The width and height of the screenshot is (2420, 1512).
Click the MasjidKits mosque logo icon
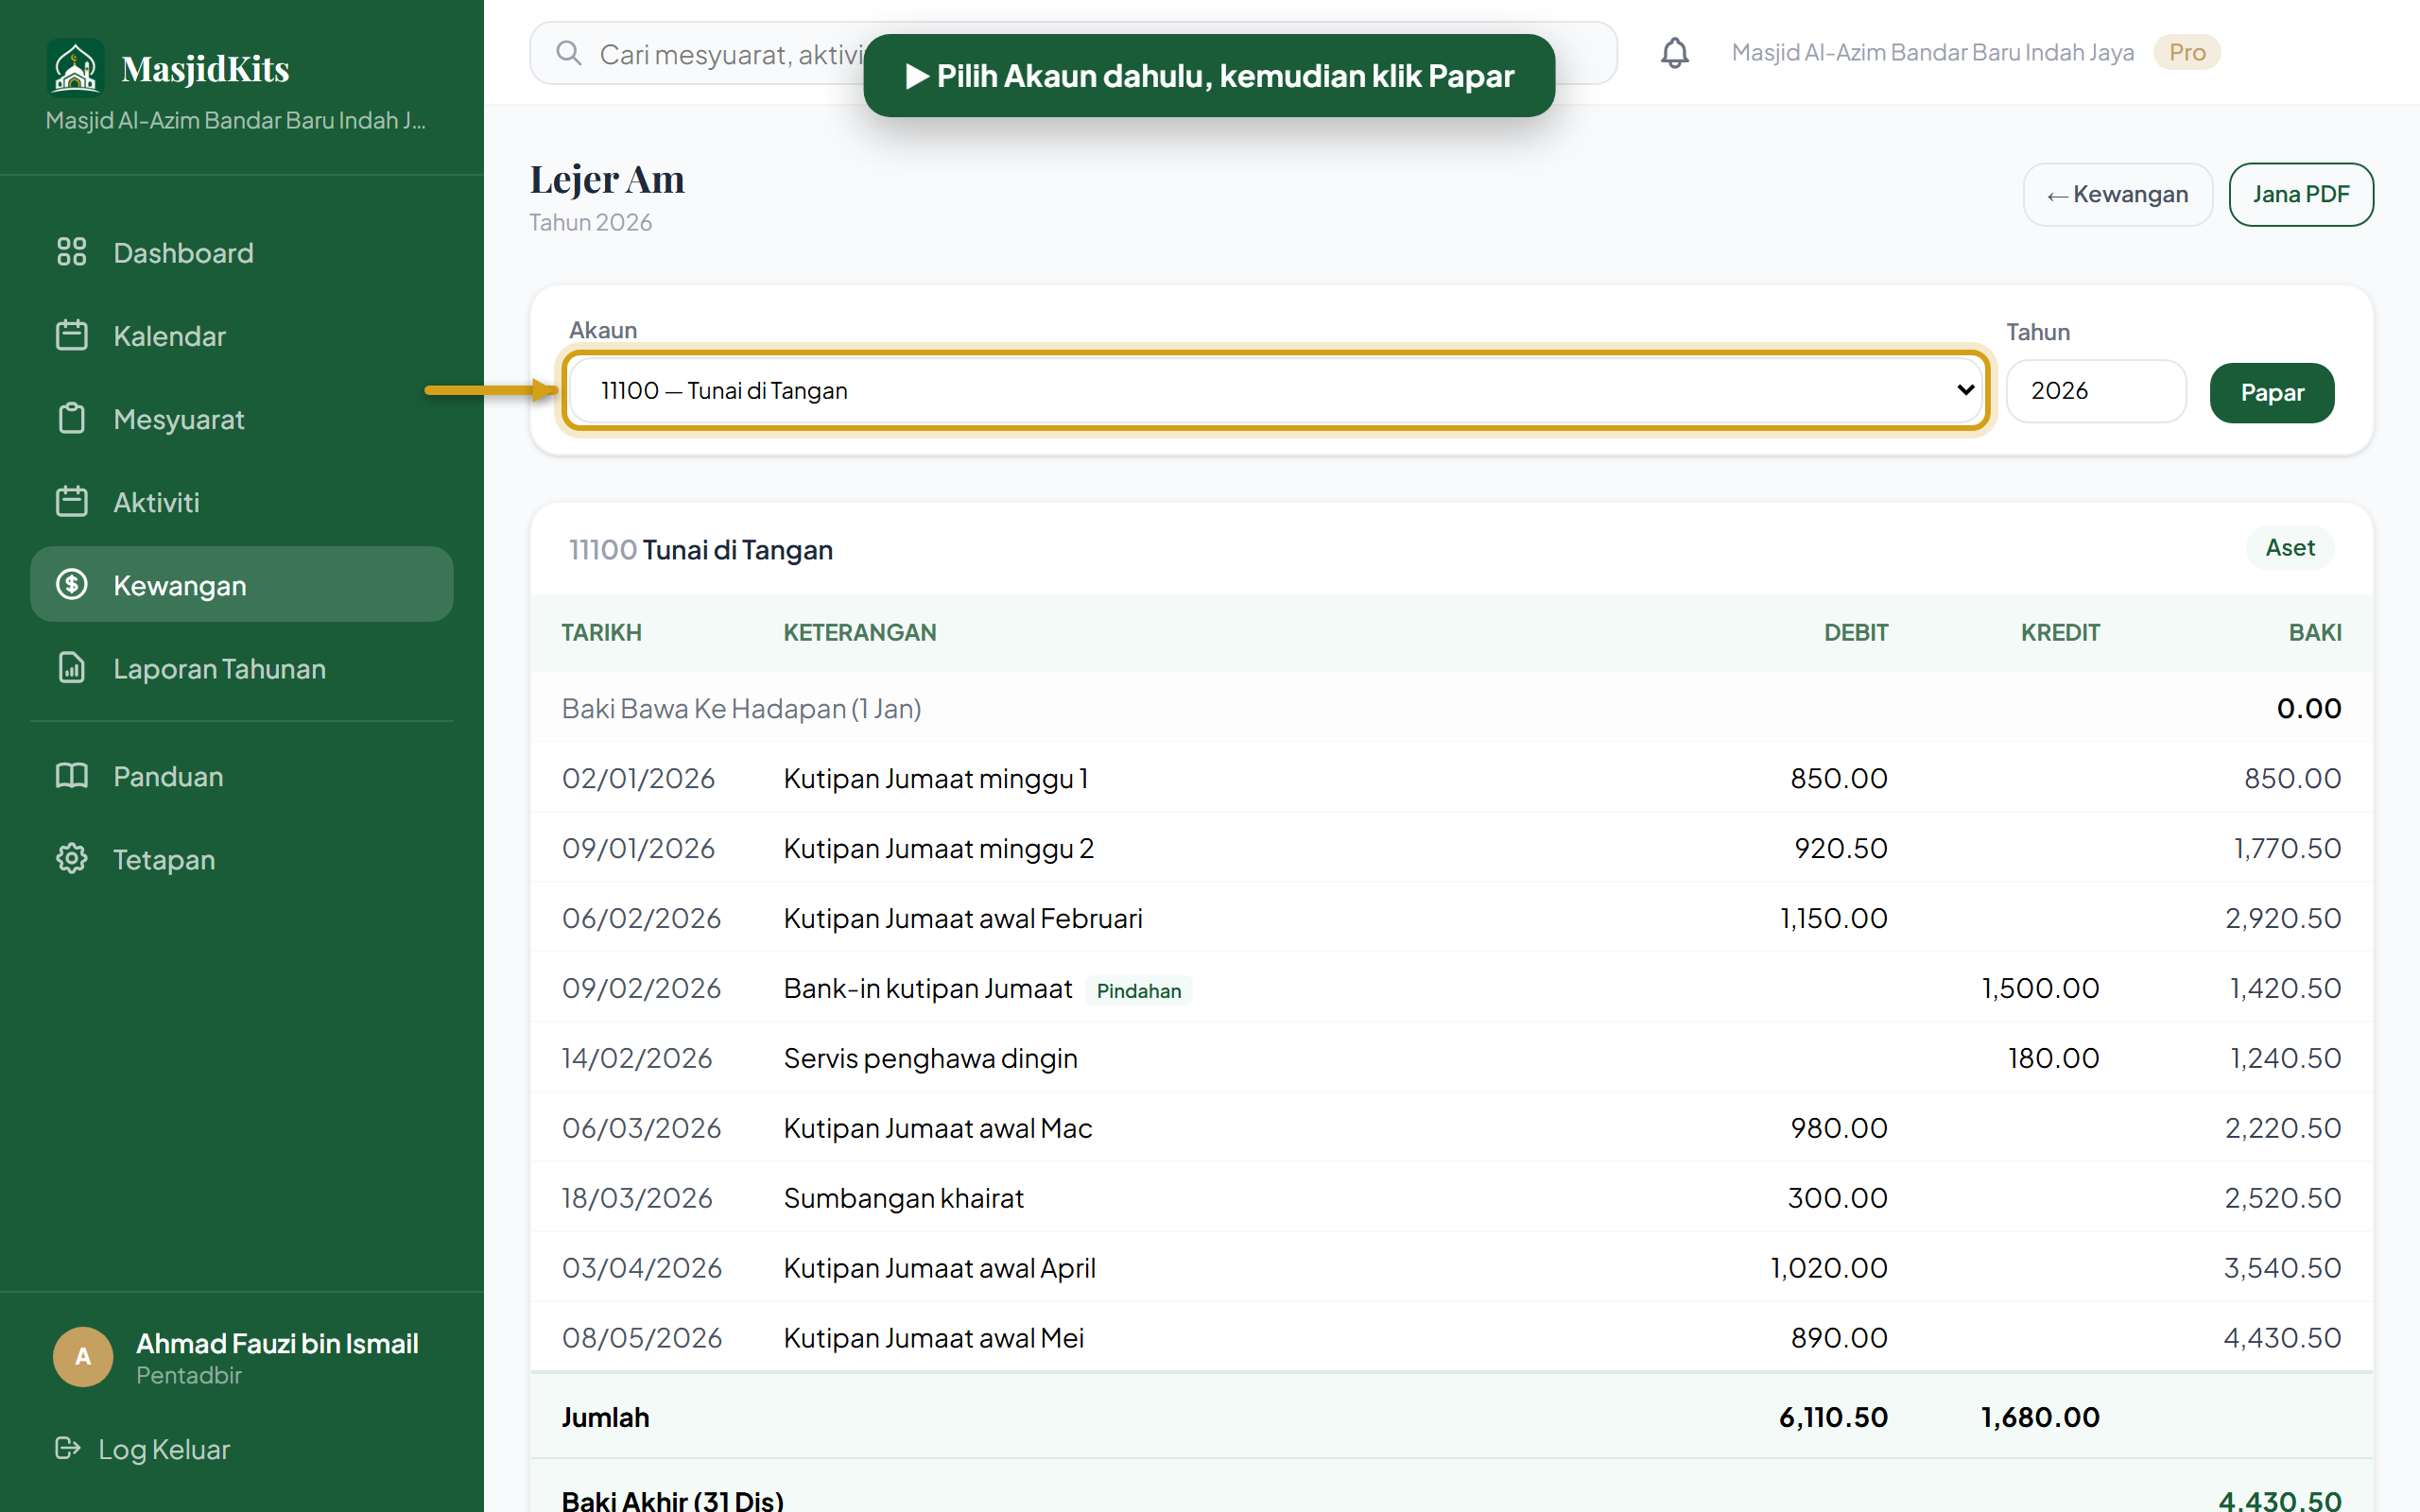coord(75,68)
